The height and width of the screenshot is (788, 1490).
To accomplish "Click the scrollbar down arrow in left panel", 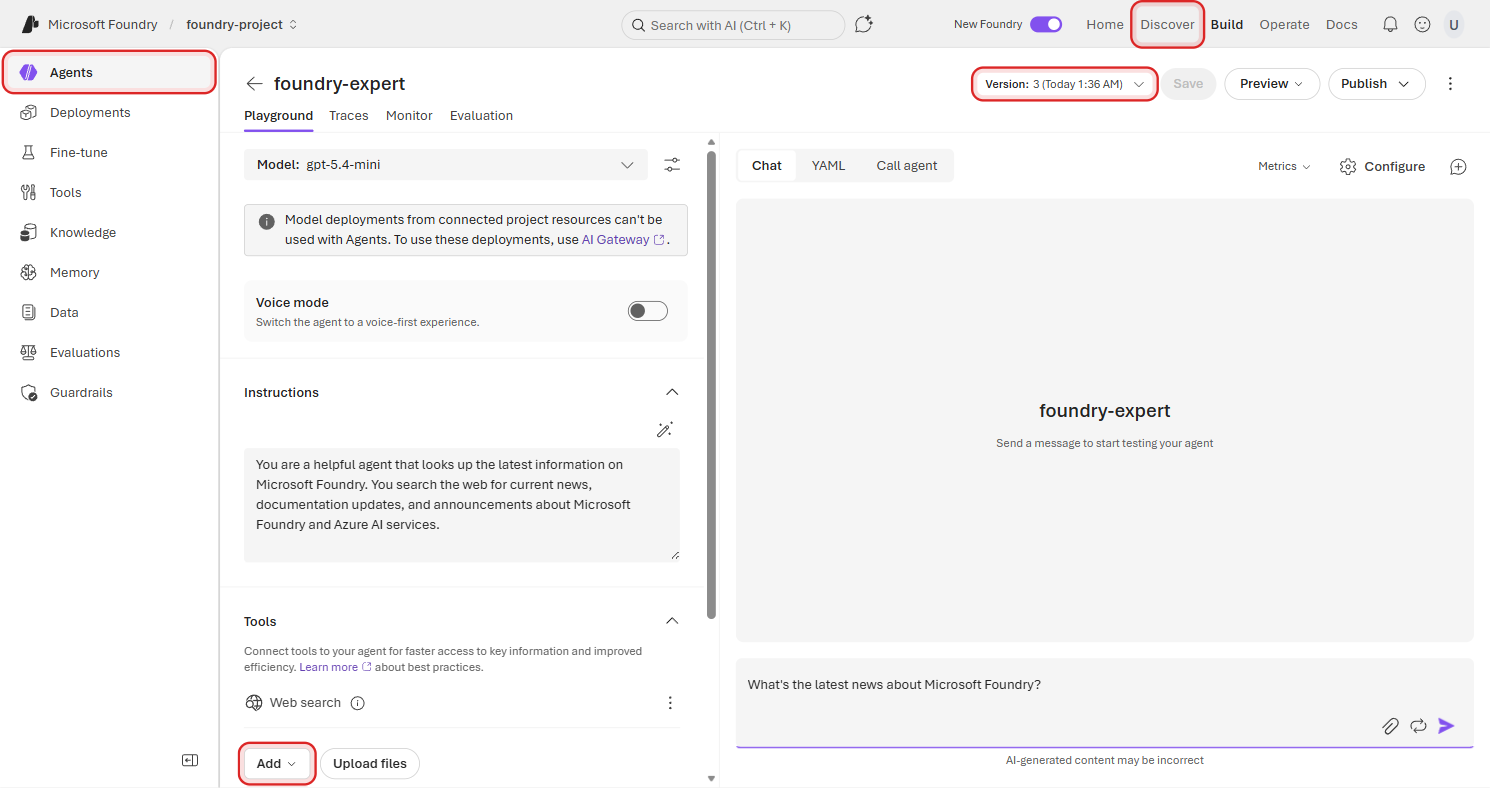I will (712, 778).
